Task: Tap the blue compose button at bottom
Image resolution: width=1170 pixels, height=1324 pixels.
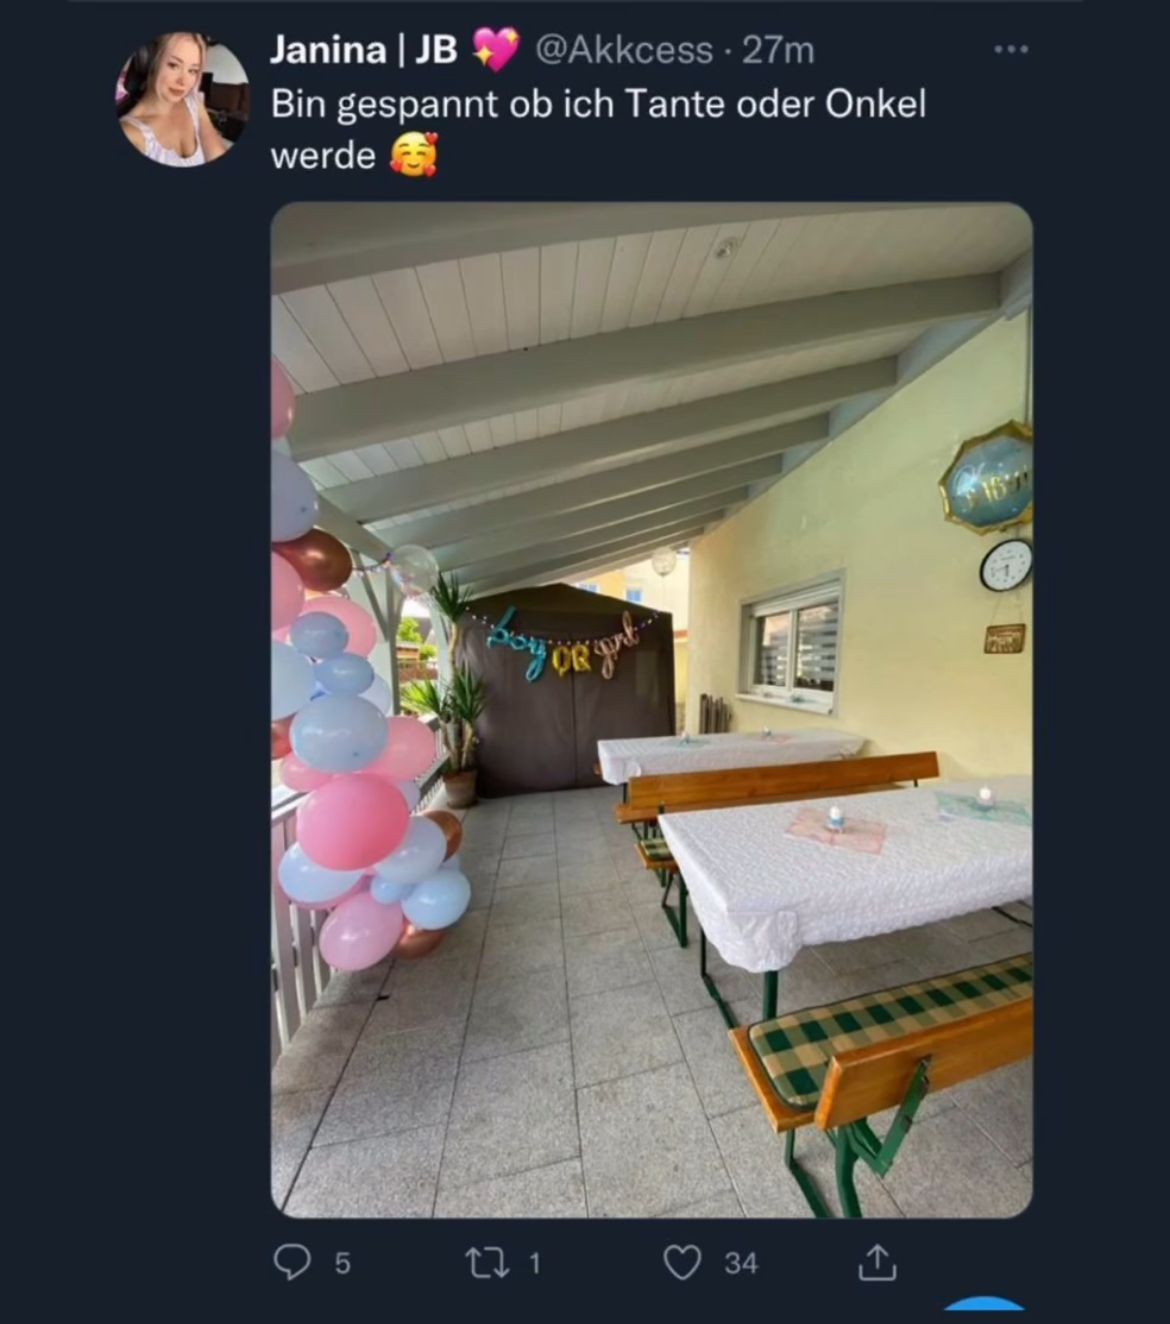Action: coord(985,1309)
